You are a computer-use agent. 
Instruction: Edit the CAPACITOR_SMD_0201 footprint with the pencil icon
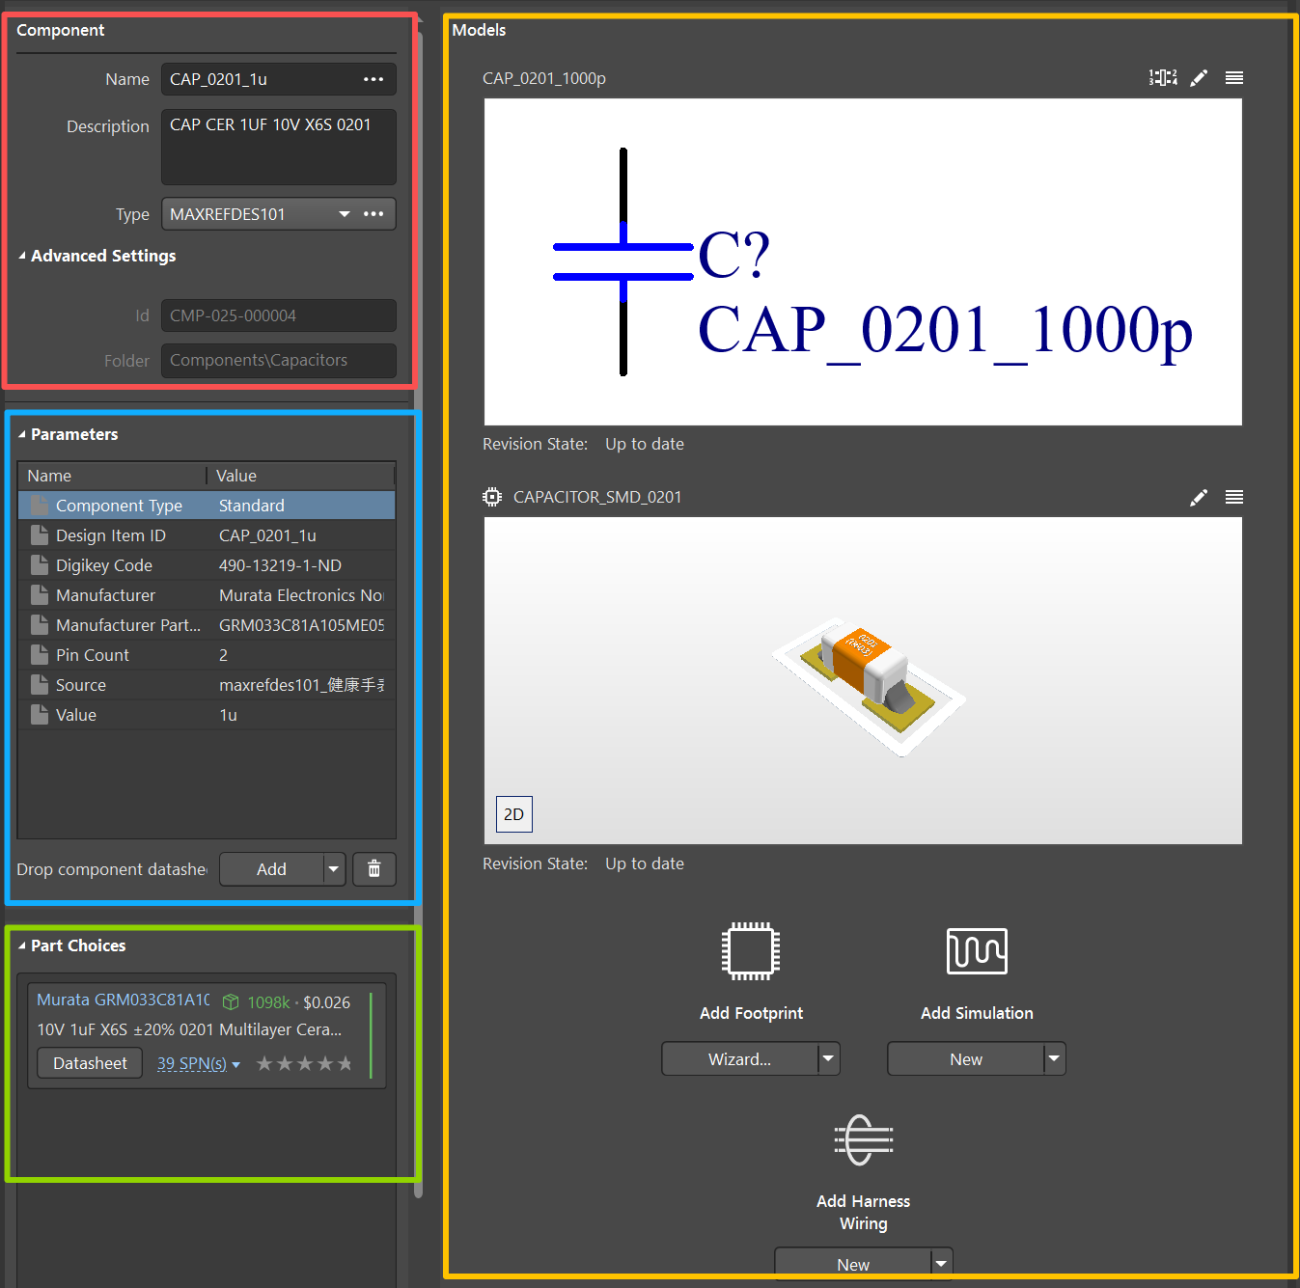pyautogui.click(x=1199, y=497)
